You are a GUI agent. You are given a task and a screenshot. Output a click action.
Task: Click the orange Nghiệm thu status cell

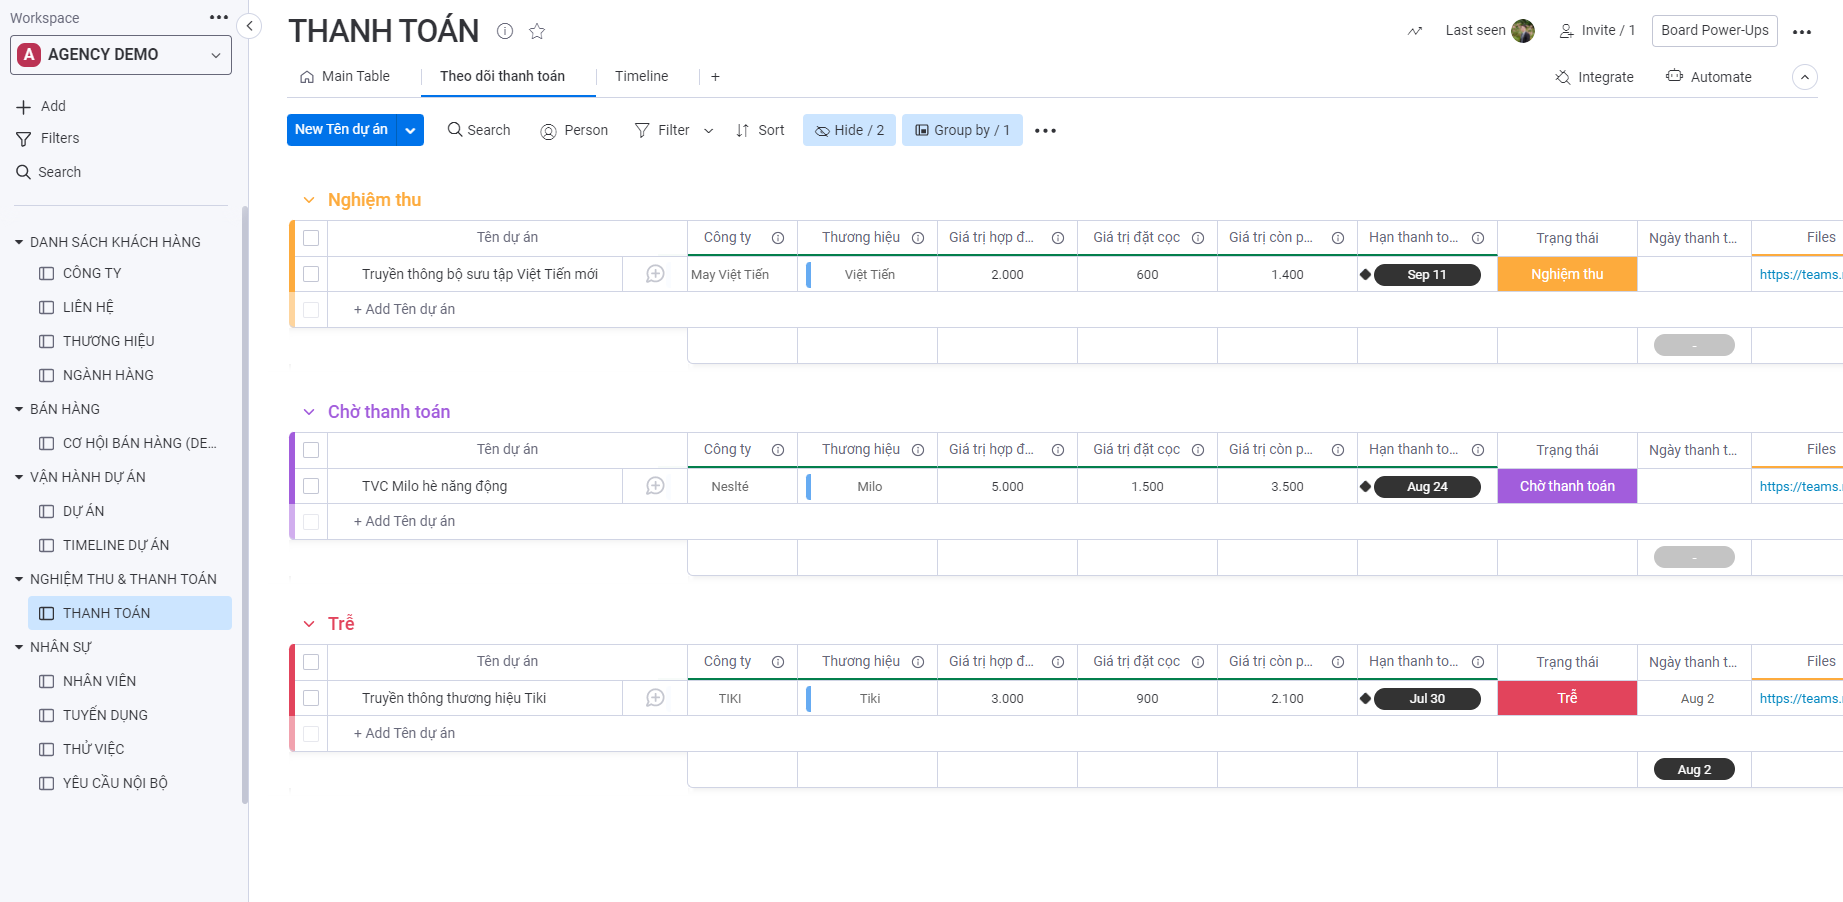[x=1566, y=274]
